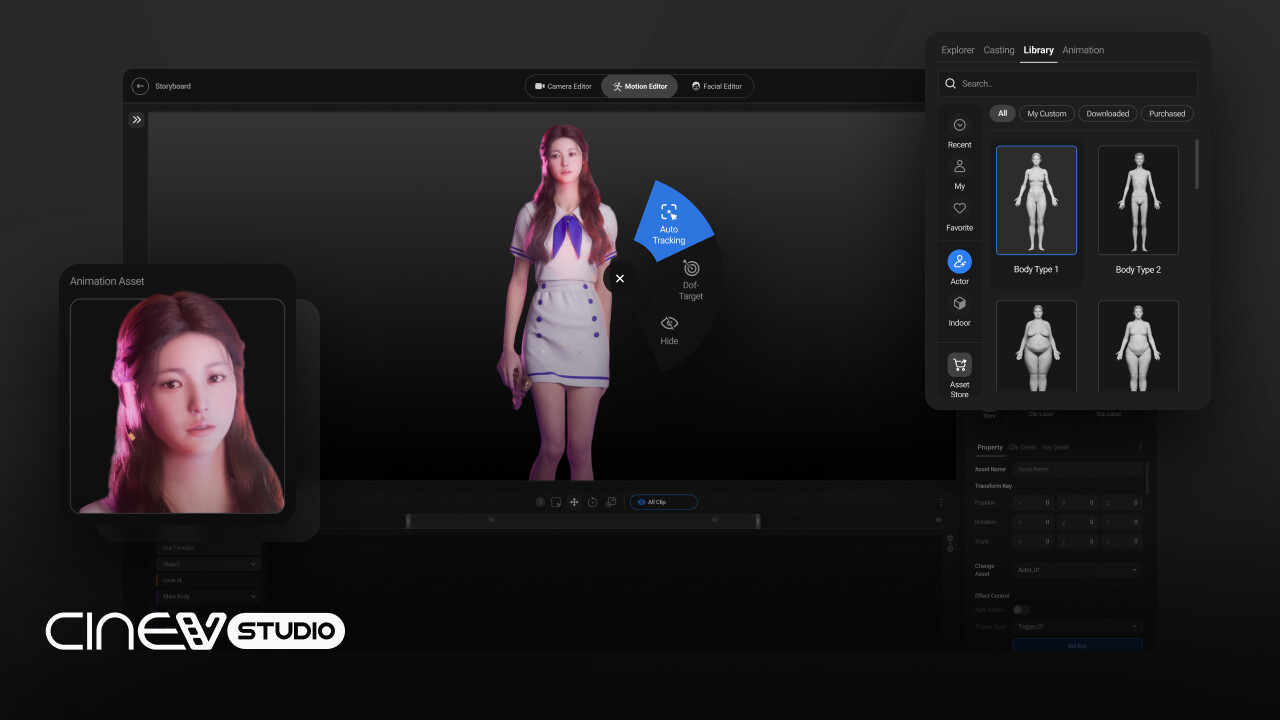Select the Rotate tool above the timeline
The width and height of the screenshot is (1280, 720).
coord(592,502)
